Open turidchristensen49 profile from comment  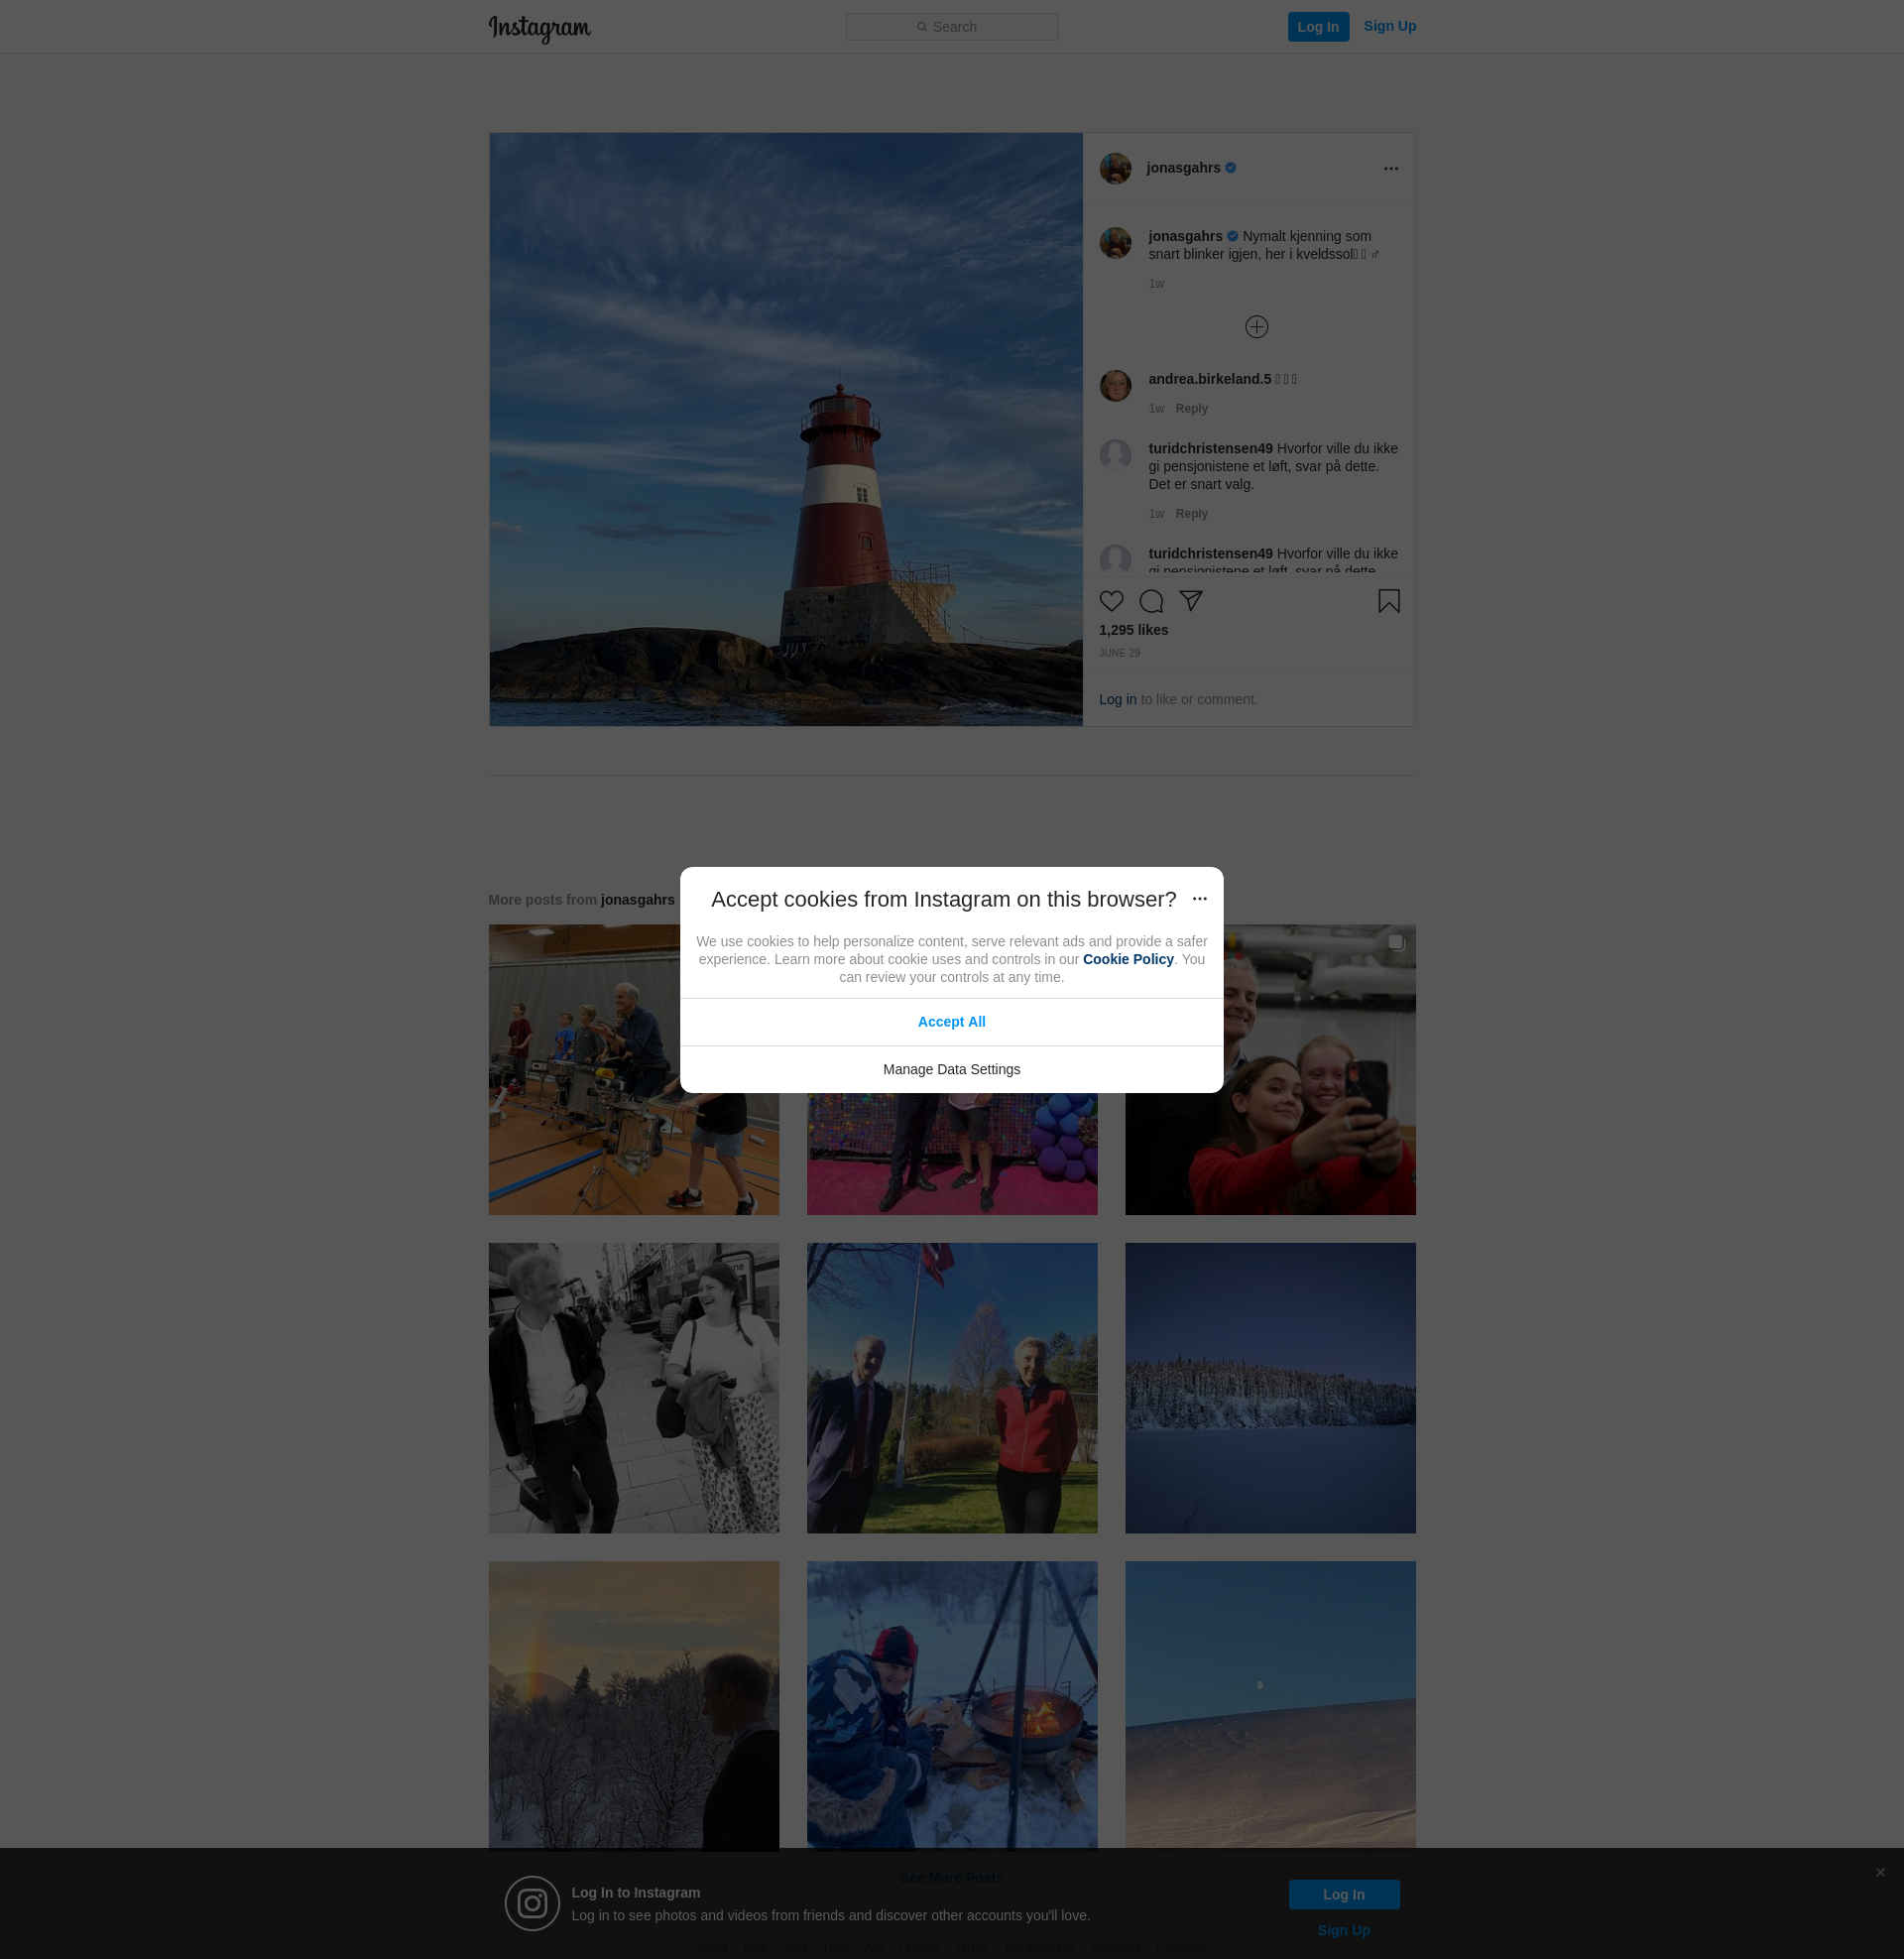coord(1210,448)
